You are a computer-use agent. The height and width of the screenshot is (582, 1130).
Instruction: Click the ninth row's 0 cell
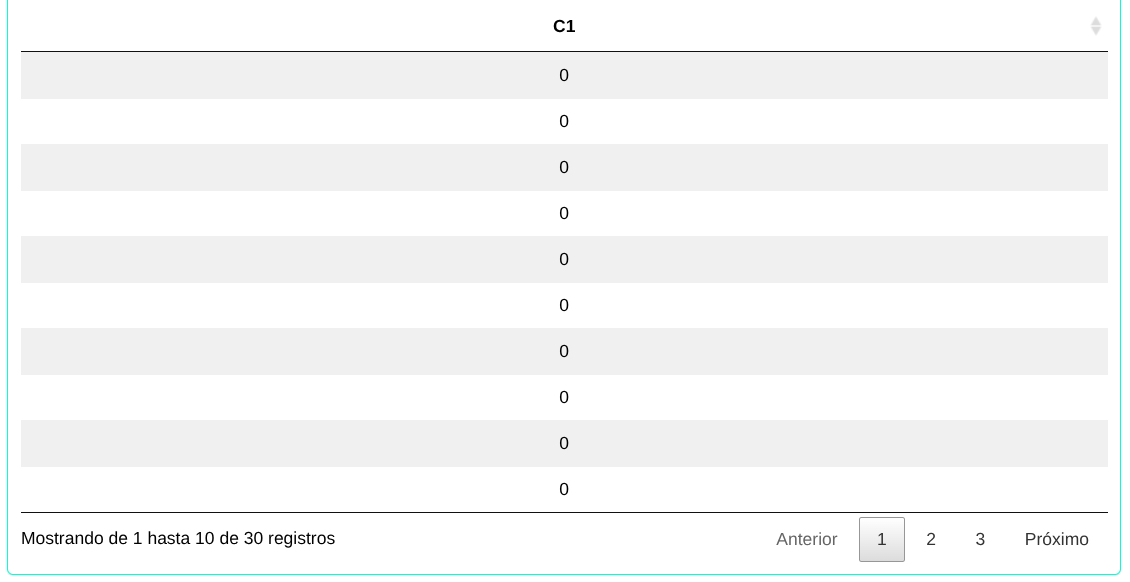[x=564, y=443]
